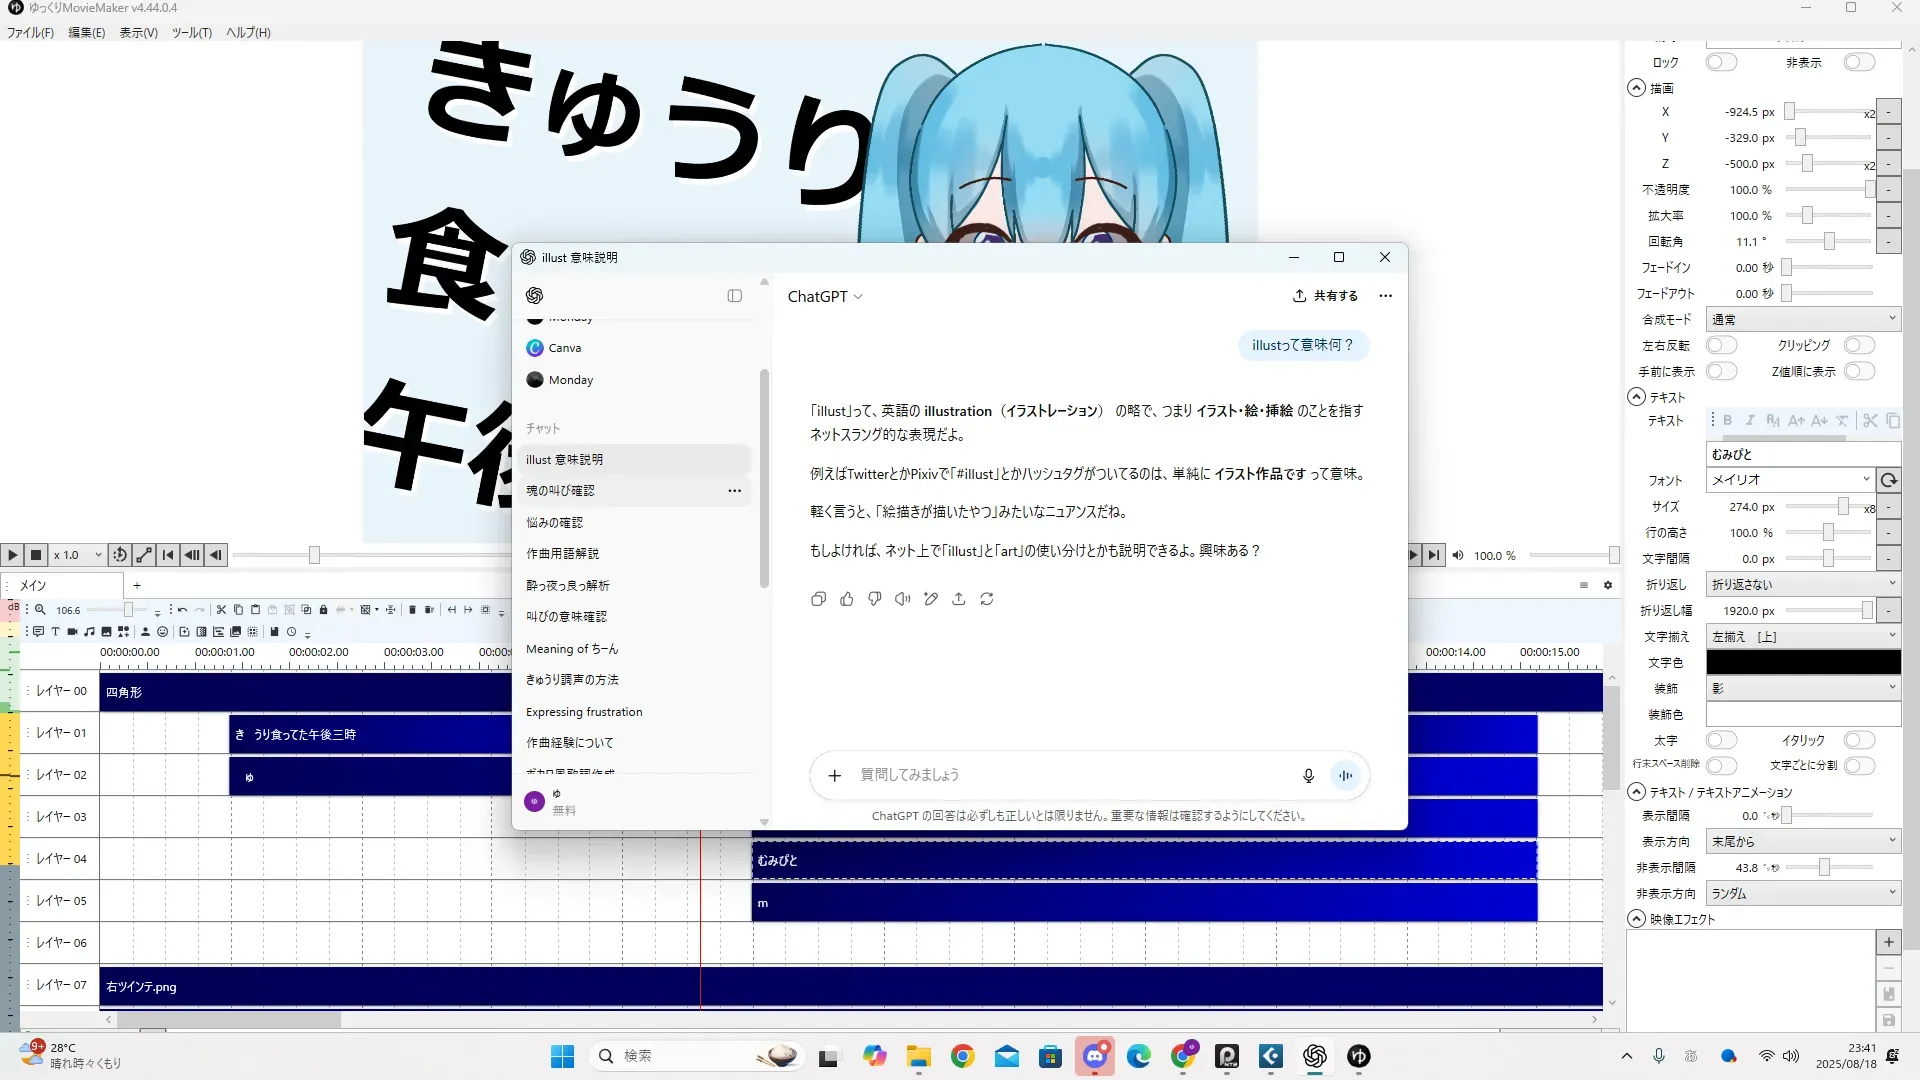Add a text item with the T icon
Image resolution: width=1920 pixels, height=1080 pixels.
(55, 632)
